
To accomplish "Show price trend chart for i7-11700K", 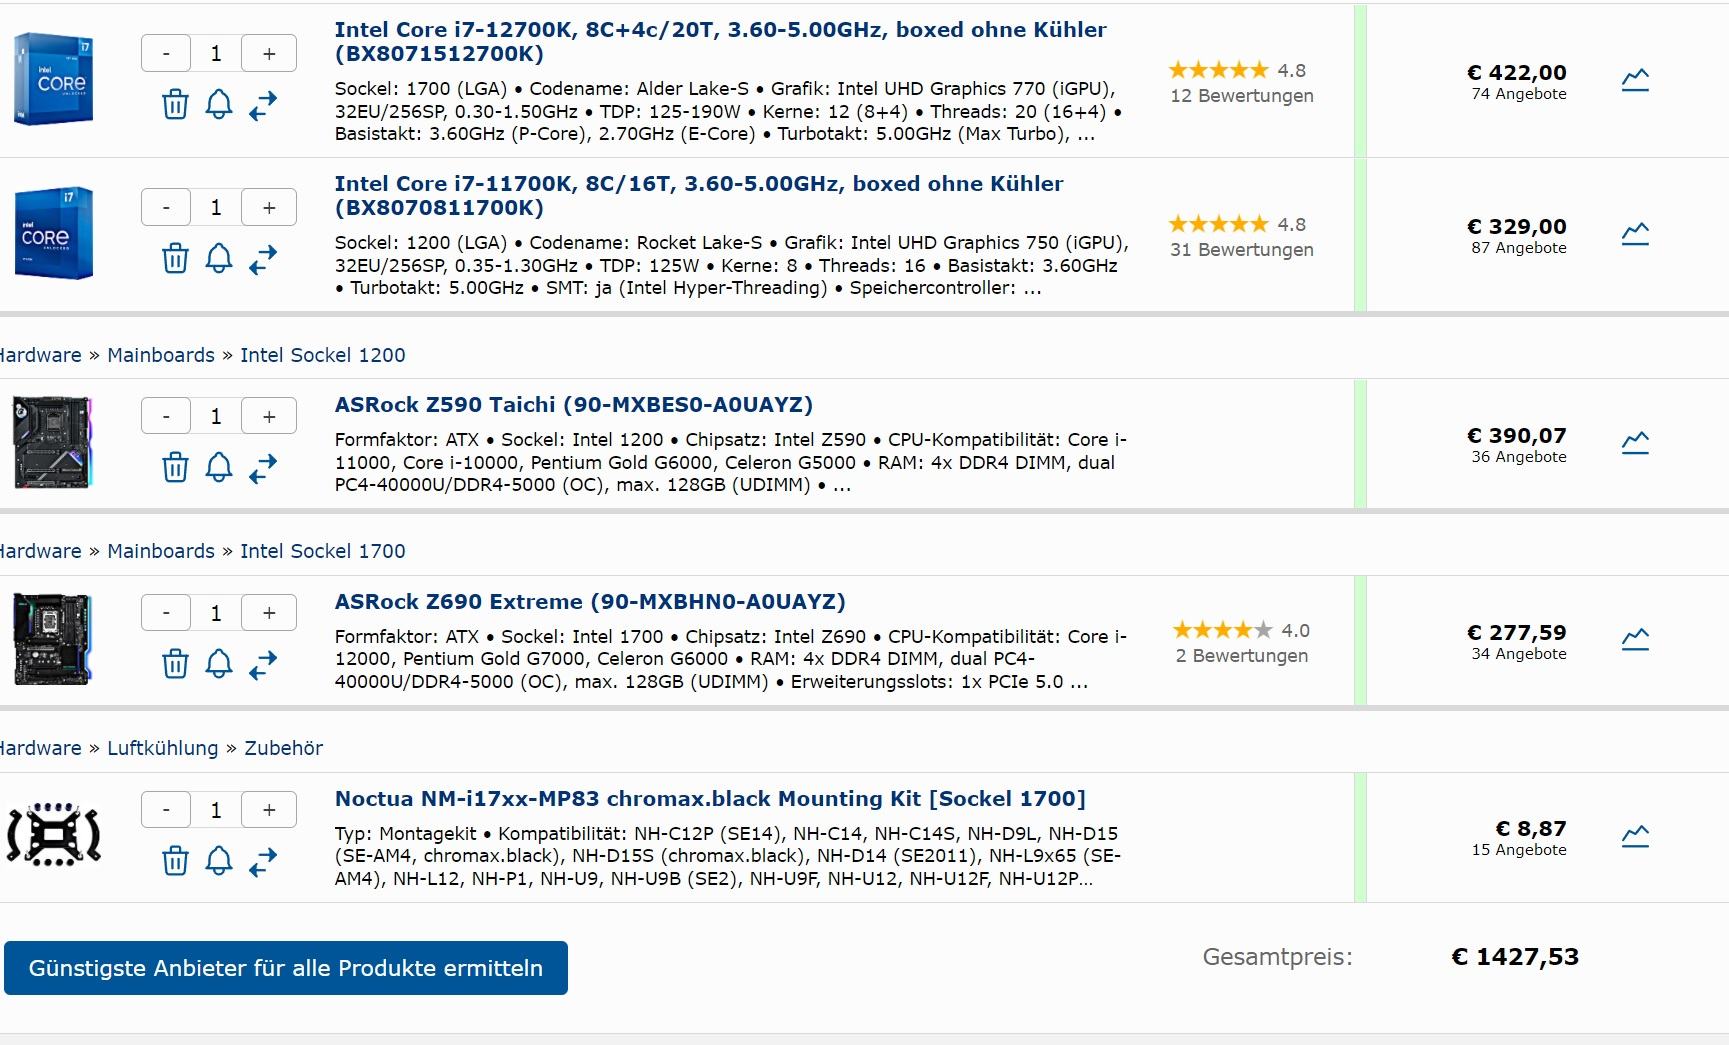I will (1635, 234).
